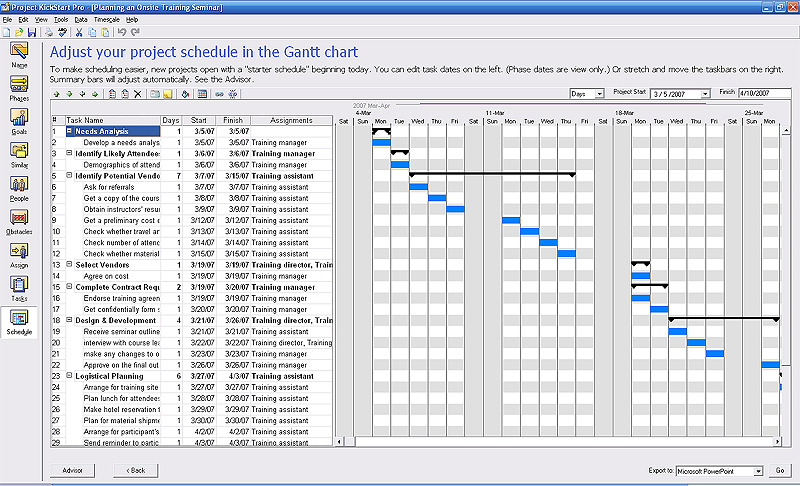Collapse the Design & Development phase

coord(70,320)
